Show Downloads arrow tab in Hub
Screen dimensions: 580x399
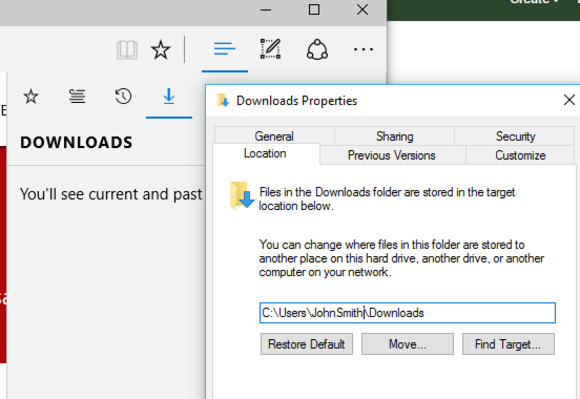pyautogui.click(x=169, y=97)
